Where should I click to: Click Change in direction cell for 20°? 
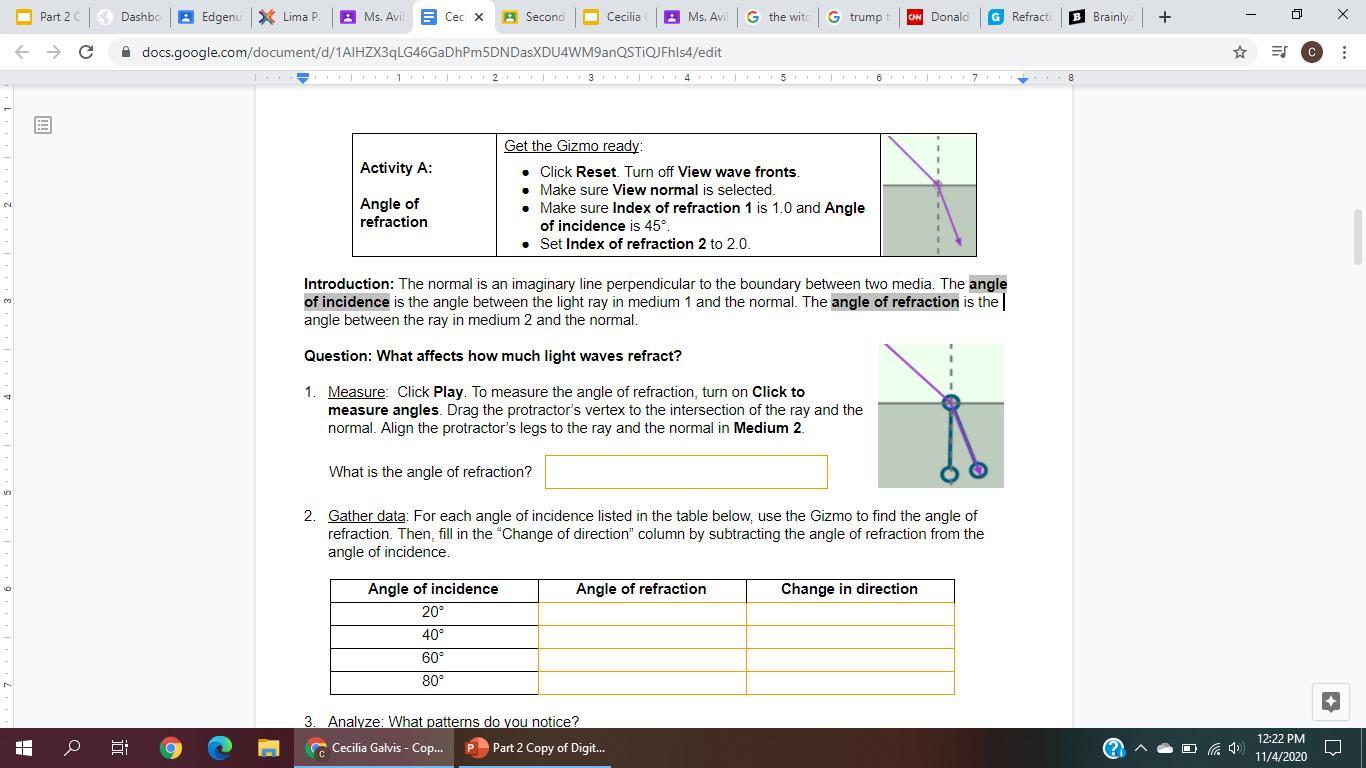click(x=850, y=612)
